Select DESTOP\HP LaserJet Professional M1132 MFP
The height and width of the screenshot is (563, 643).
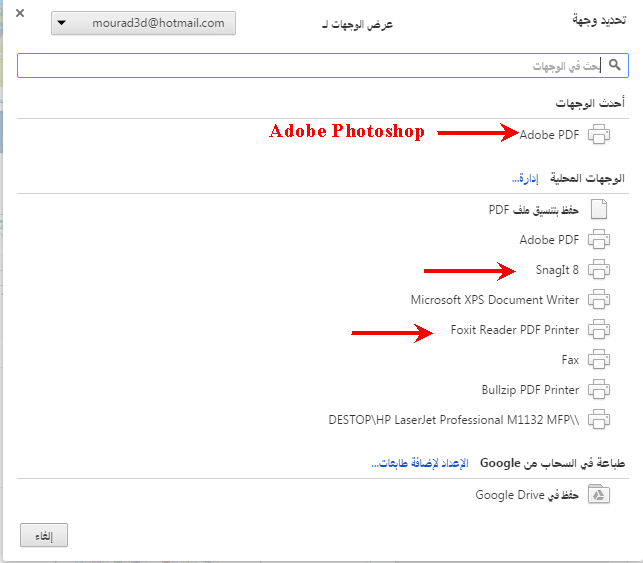click(x=454, y=420)
